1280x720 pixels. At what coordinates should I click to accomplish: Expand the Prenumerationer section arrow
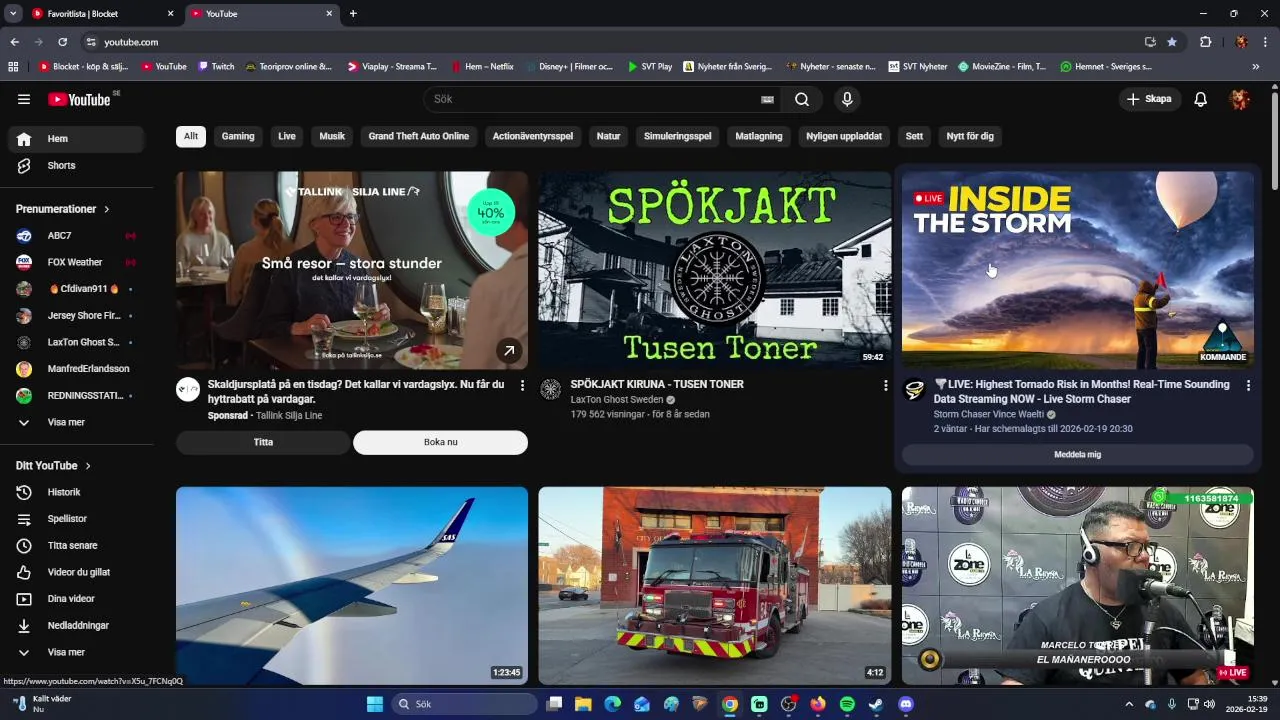click(x=107, y=209)
